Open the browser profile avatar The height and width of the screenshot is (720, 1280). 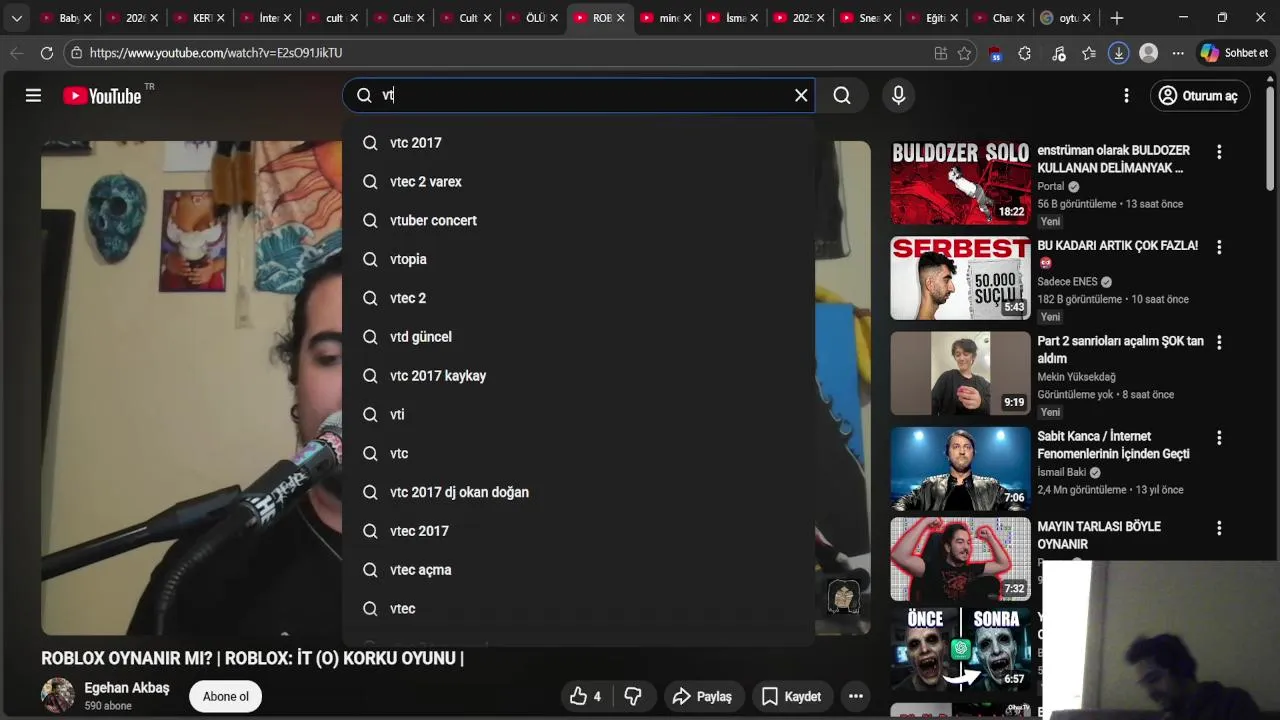point(1148,53)
